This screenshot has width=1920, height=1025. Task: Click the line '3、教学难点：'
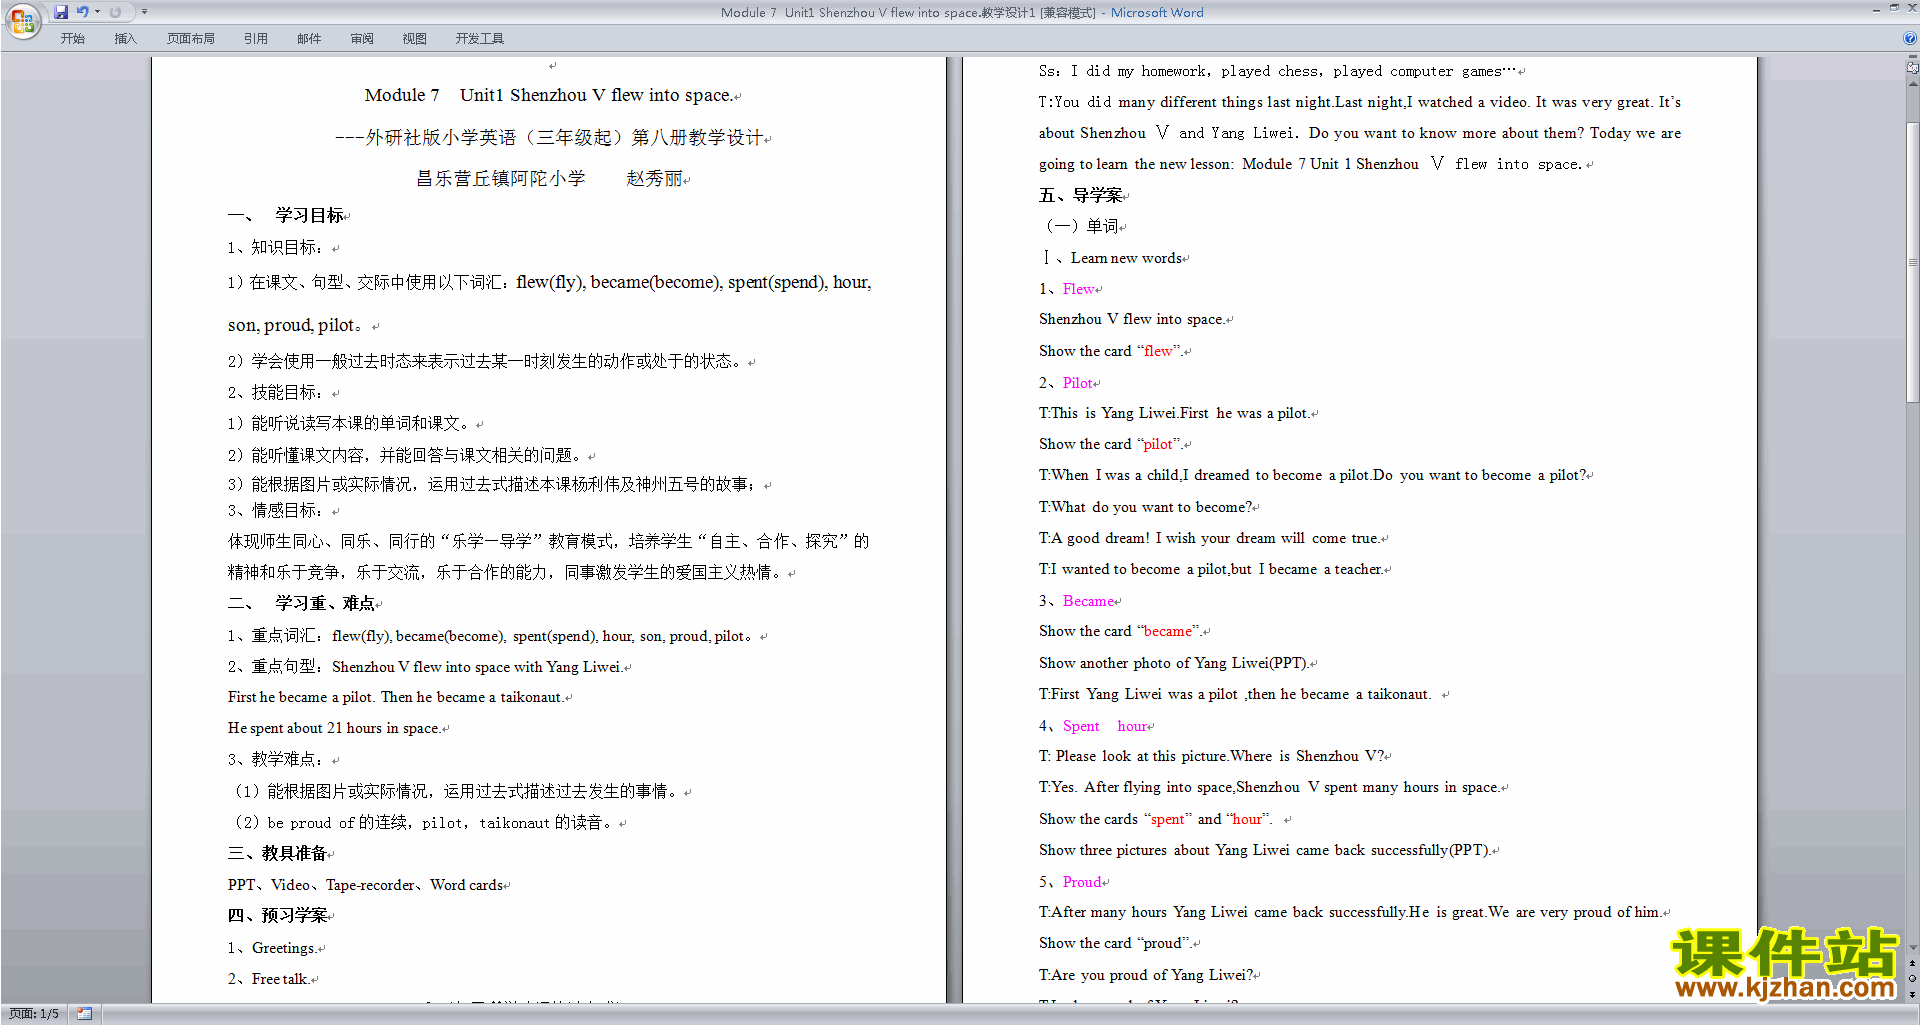click(x=276, y=759)
